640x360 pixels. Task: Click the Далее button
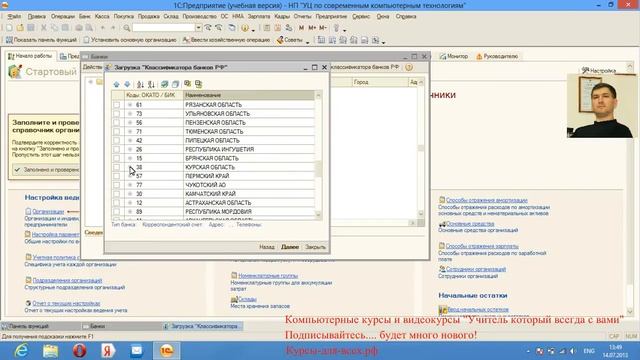[290, 247]
